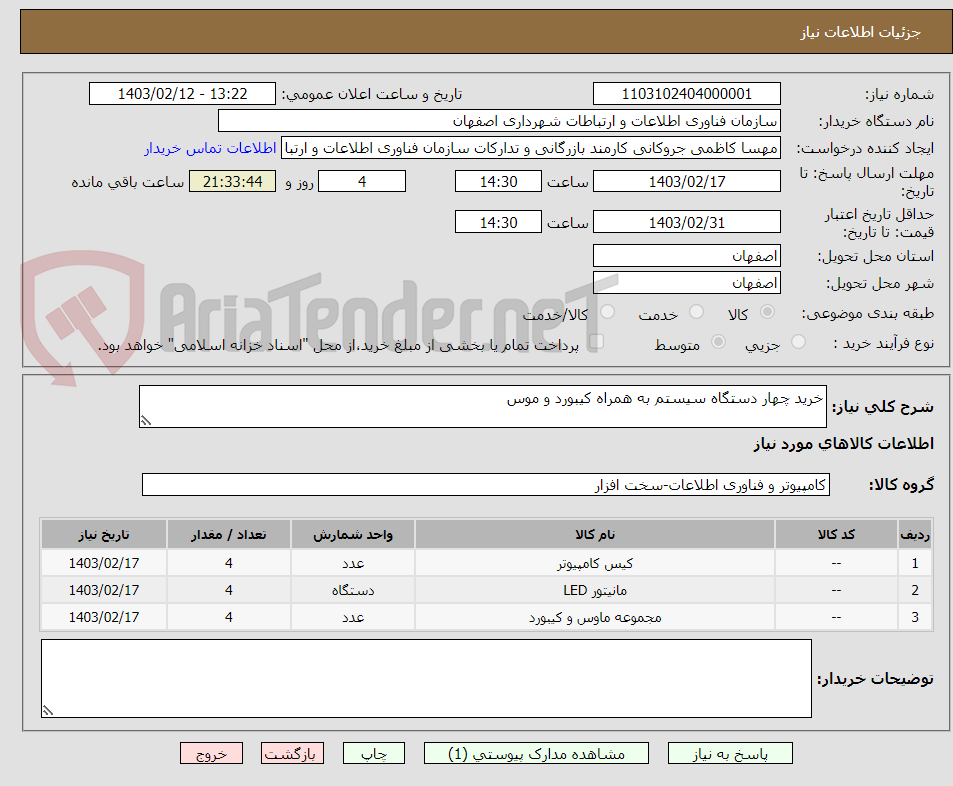Image resolution: width=953 pixels, height=786 pixels.
Task: Select the کالا radio button
Action: (x=768, y=312)
